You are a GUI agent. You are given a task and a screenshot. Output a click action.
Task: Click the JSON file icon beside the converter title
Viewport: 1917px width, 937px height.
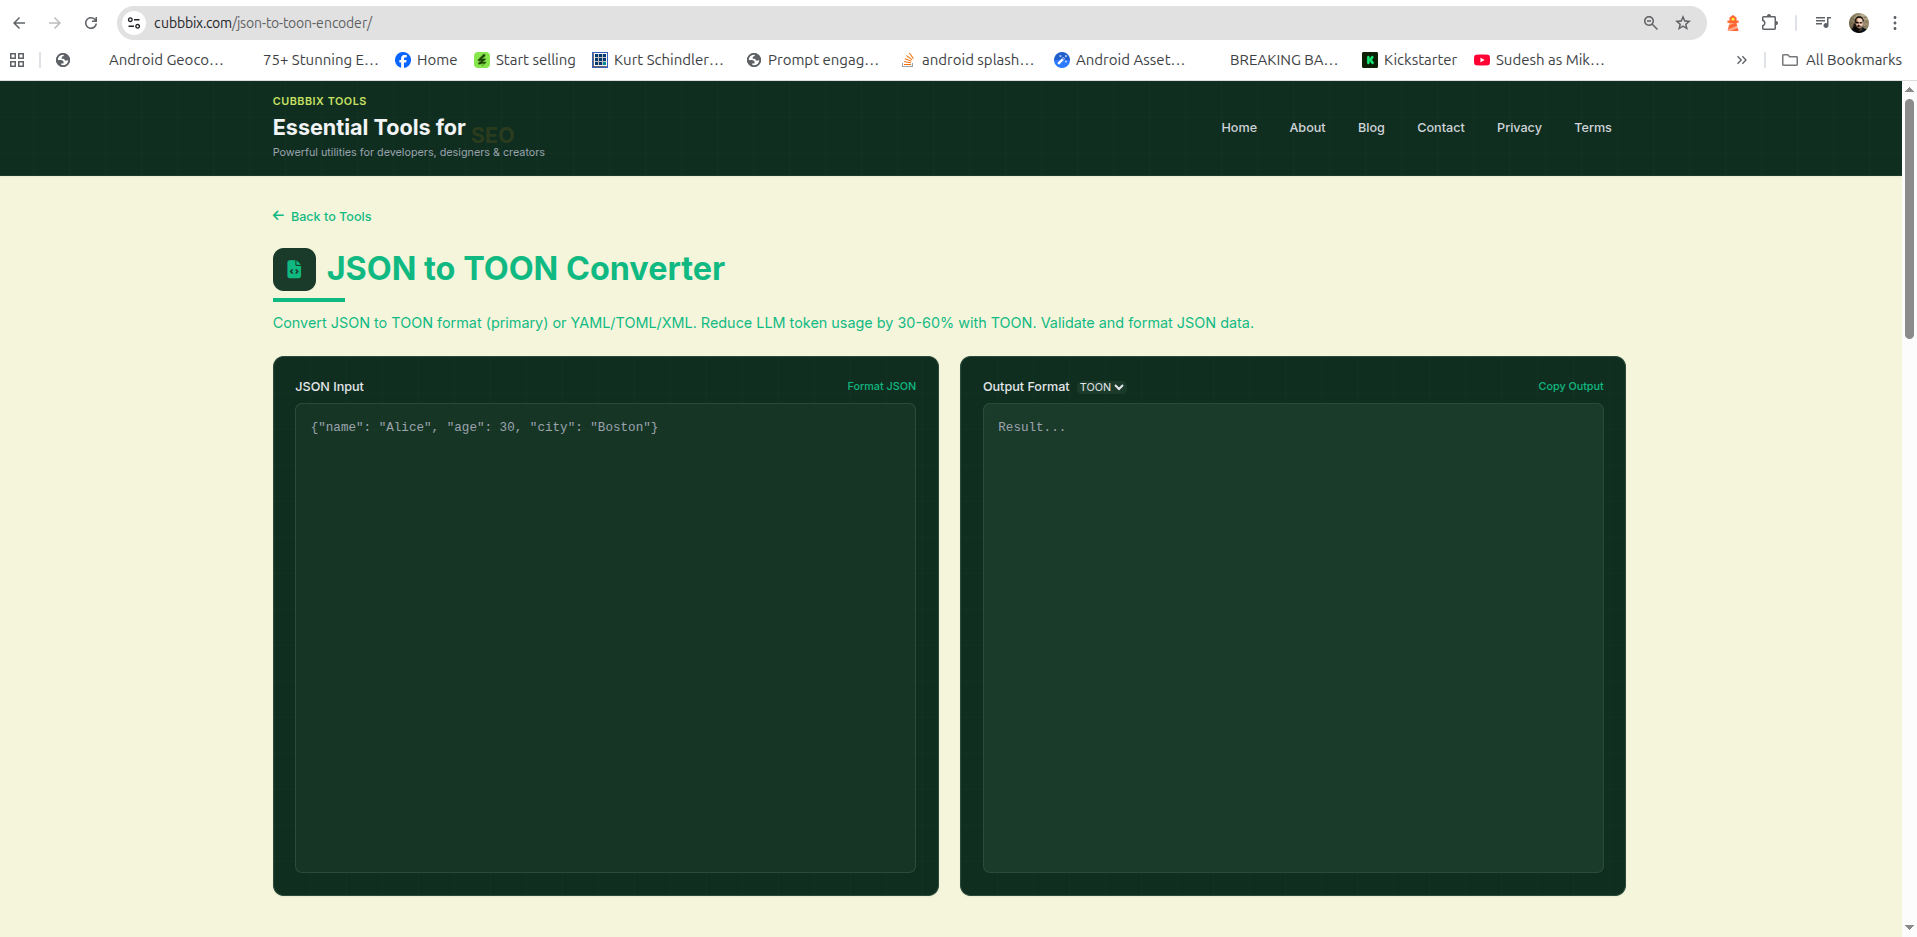click(x=294, y=269)
